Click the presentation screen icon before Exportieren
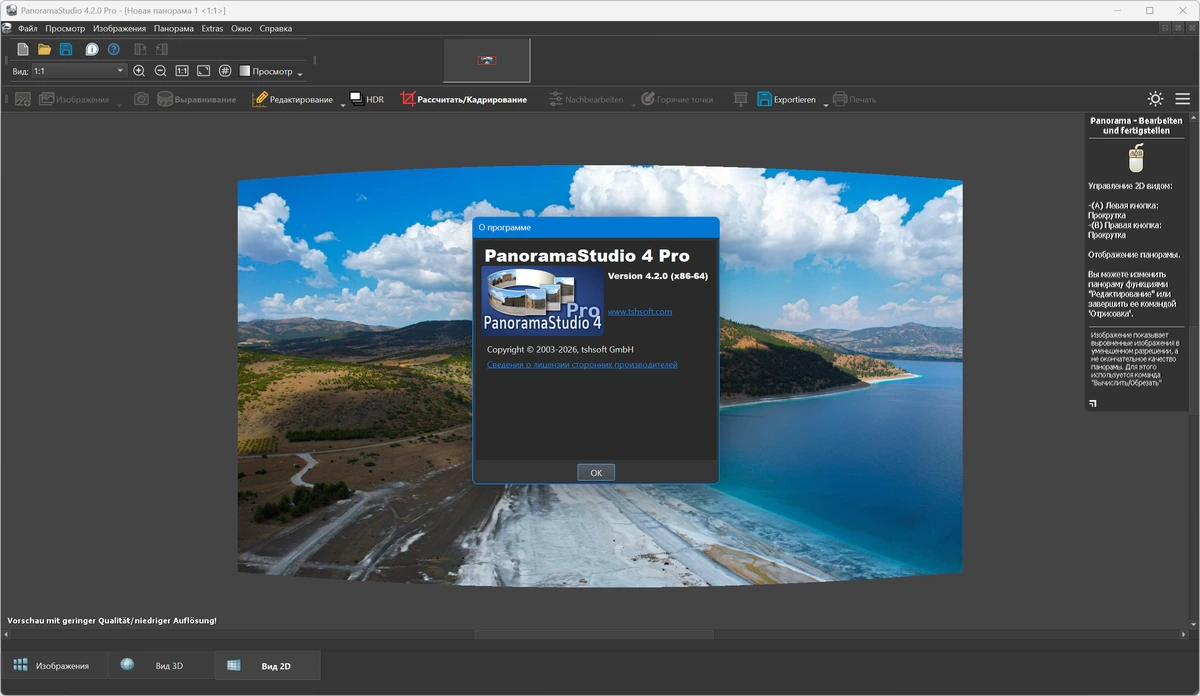Image resolution: width=1200 pixels, height=696 pixels. point(740,99)
